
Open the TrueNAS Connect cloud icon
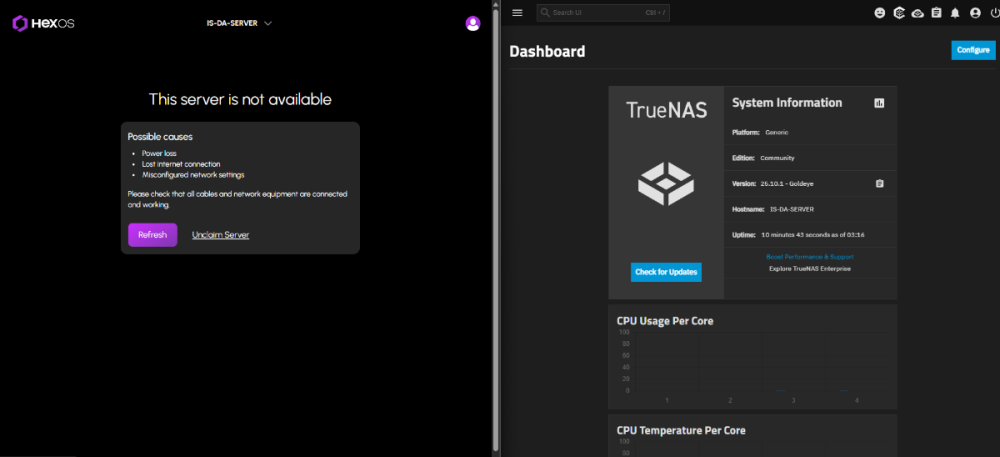point(918,13)
